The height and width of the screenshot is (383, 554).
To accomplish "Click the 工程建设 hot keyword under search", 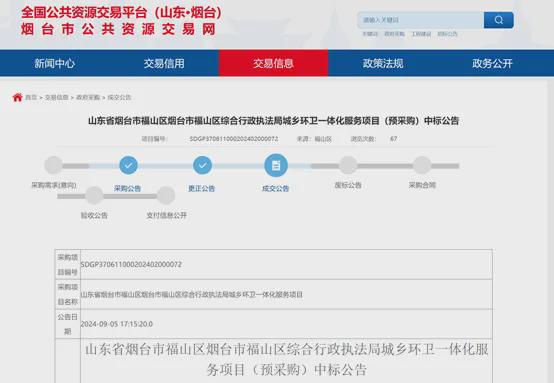I will pyautogui.click(x=421, y=34).
